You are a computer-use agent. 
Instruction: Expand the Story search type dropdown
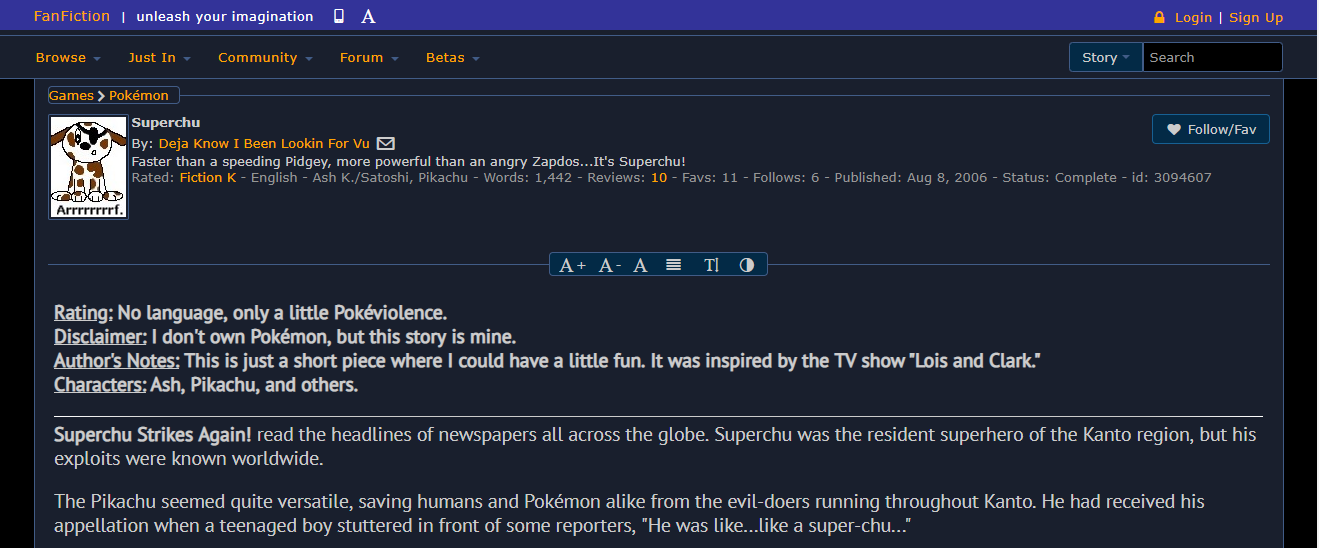1106,57
